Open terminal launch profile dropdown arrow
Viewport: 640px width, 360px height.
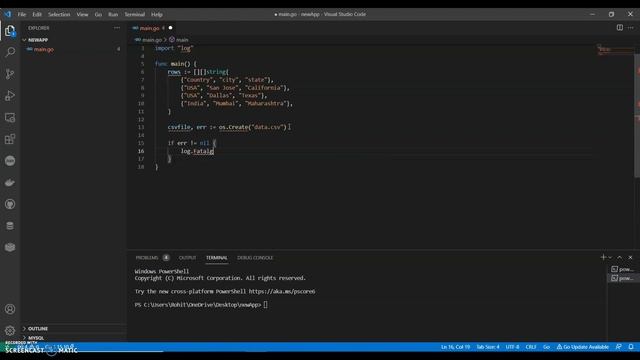(611, 258)
